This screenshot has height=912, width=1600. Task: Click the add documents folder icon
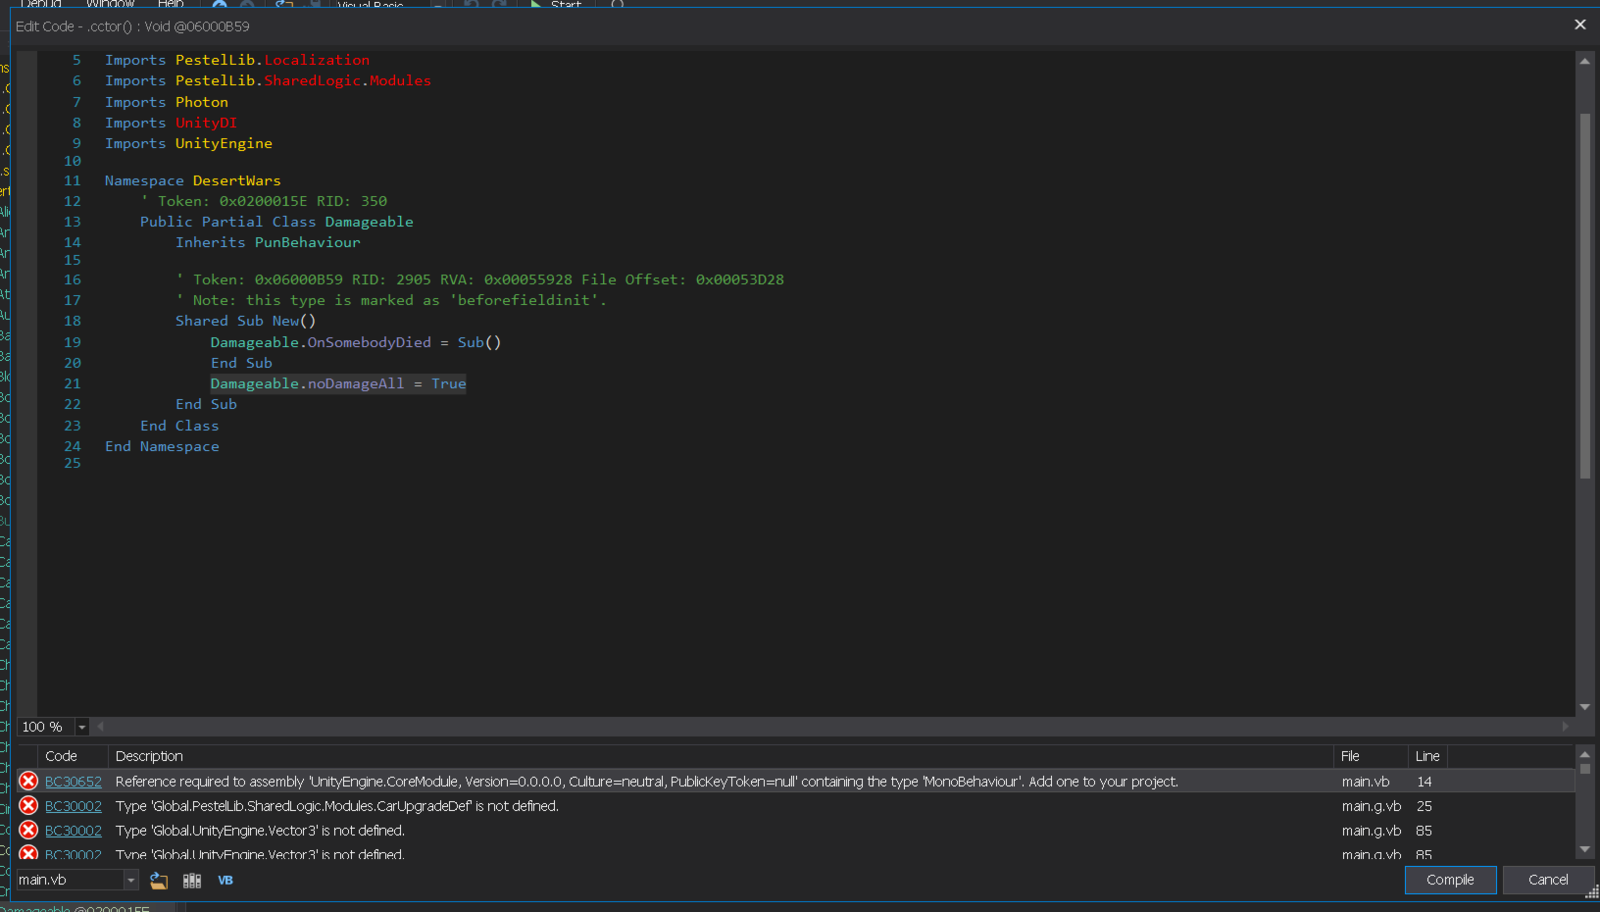[x=159, y=880]
